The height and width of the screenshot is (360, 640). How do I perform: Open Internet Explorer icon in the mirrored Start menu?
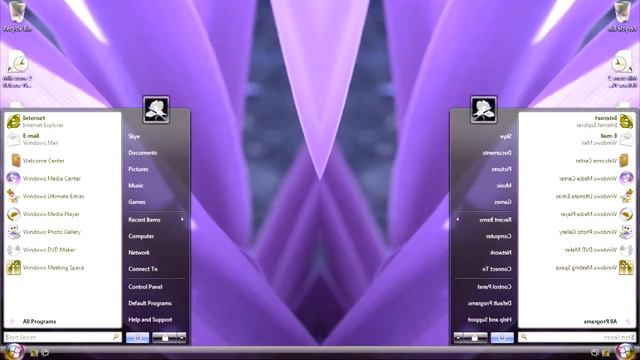point(626,121)
